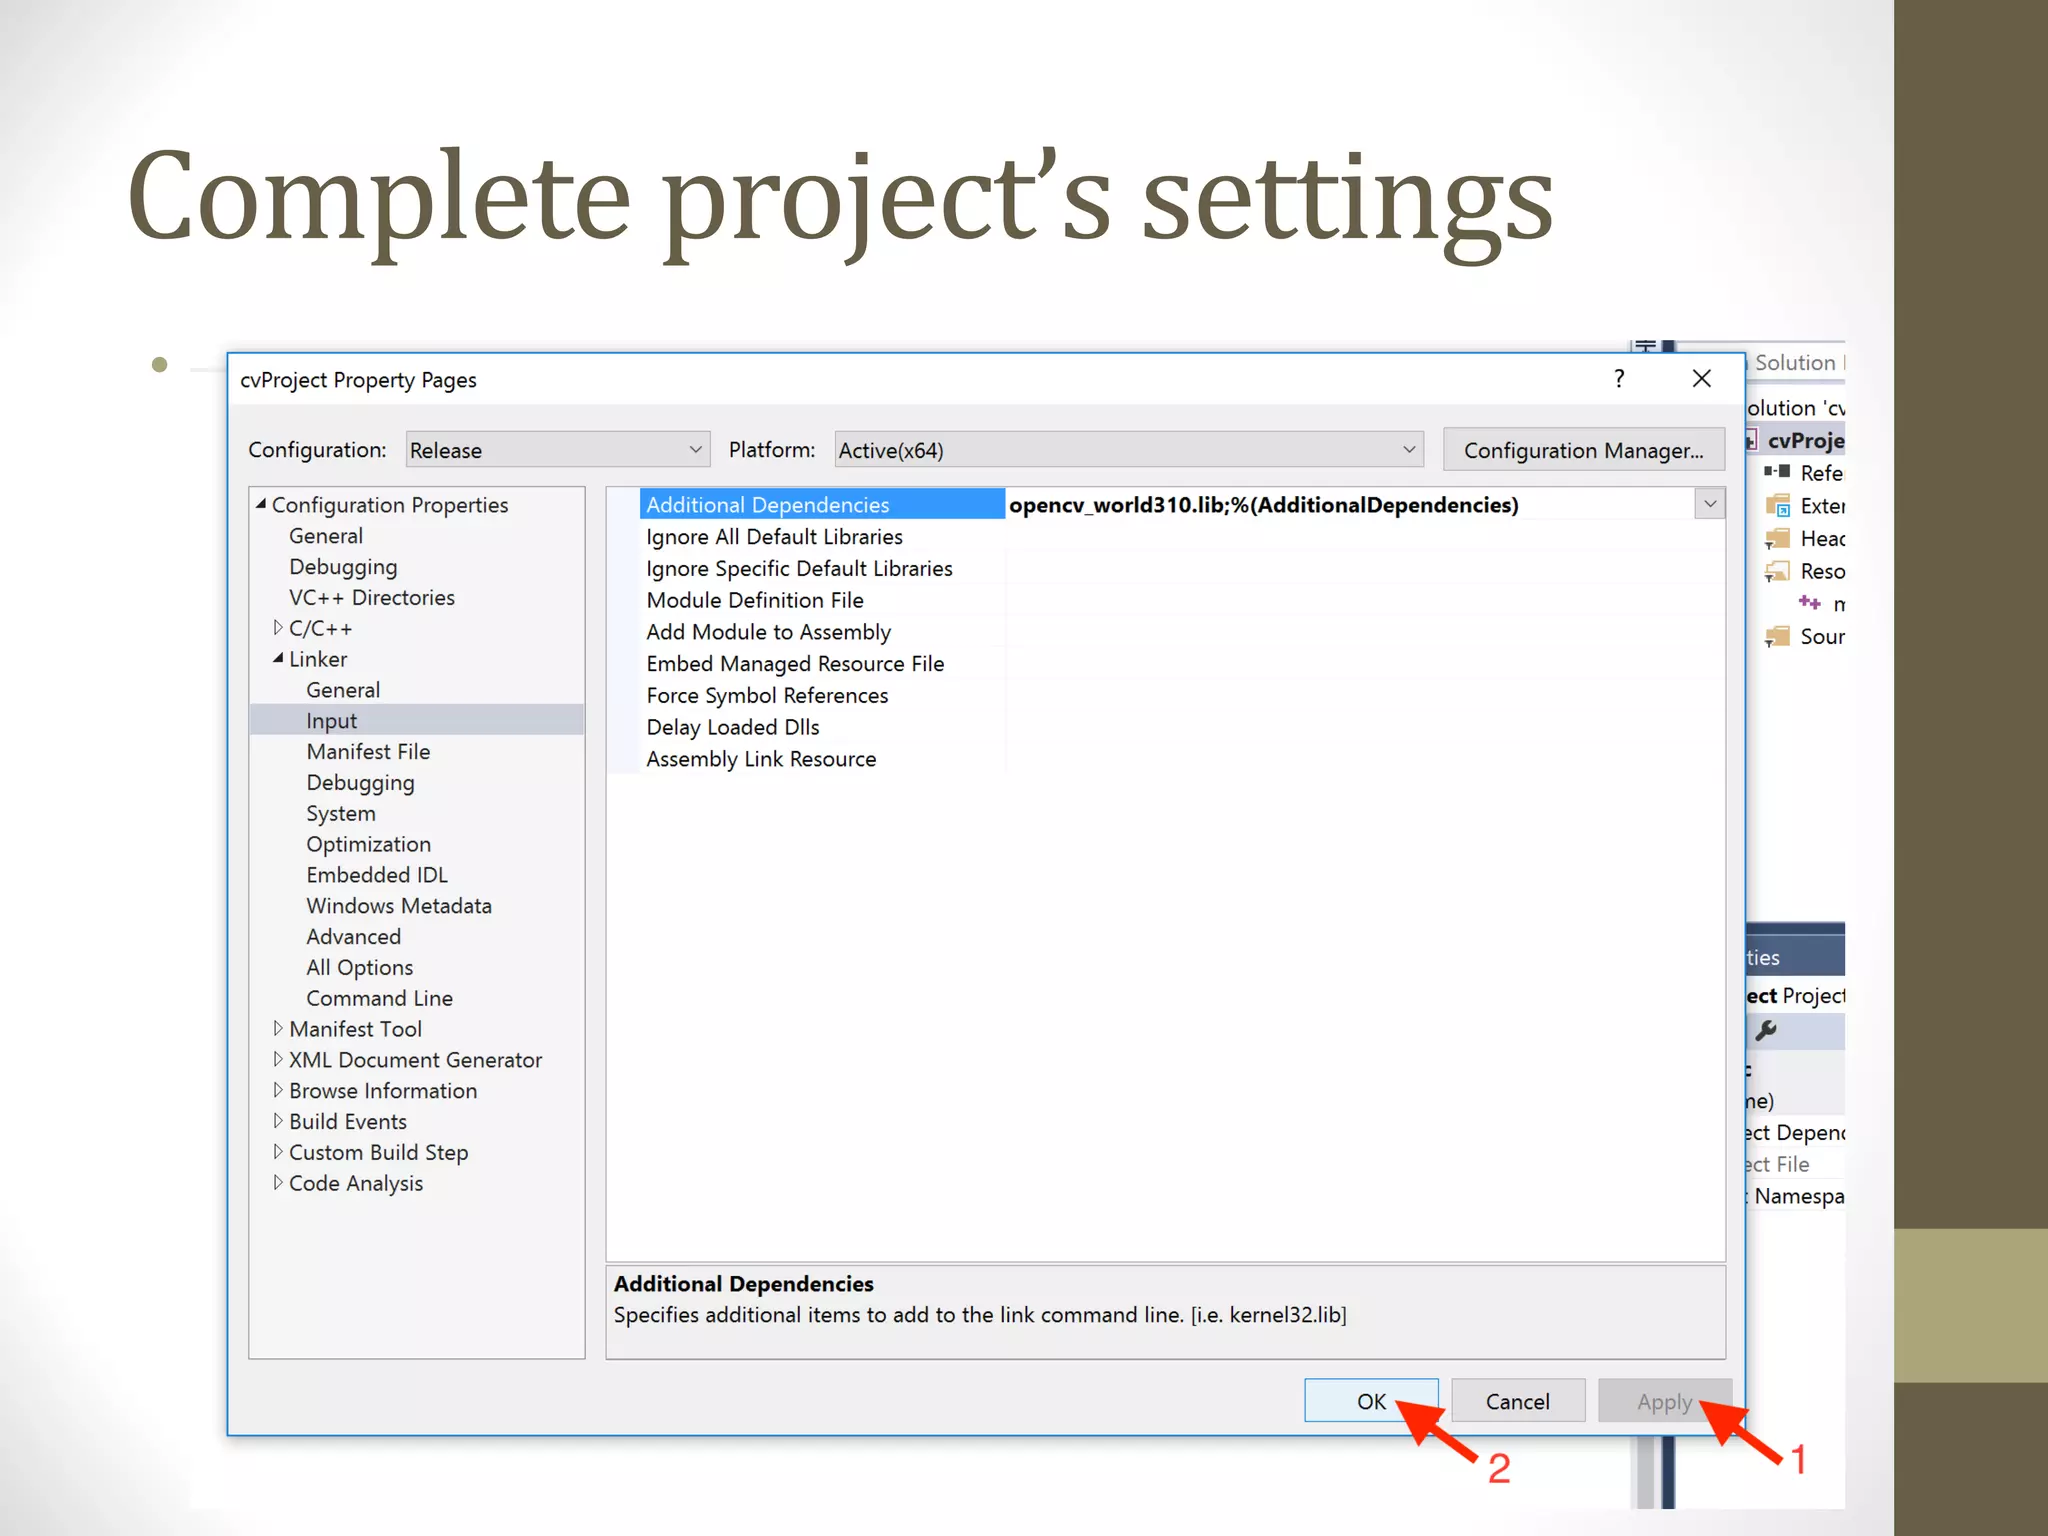Collapse the Linker tree node

click(278, 658)
